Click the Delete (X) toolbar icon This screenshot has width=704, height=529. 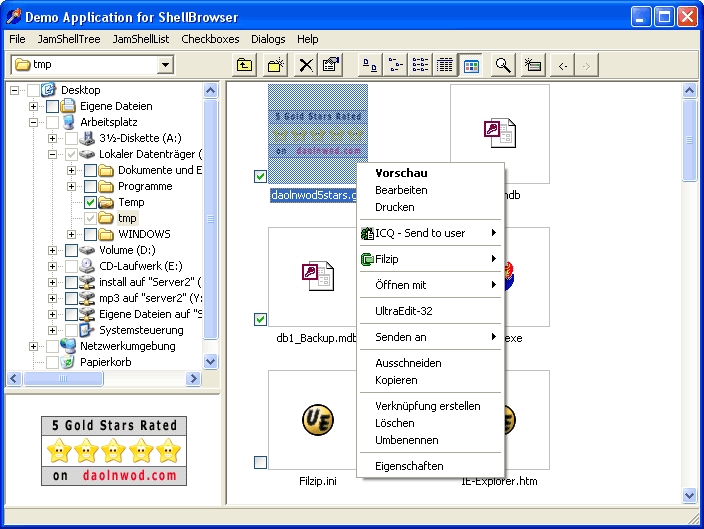pyautogui.click(x=307, y=65)
